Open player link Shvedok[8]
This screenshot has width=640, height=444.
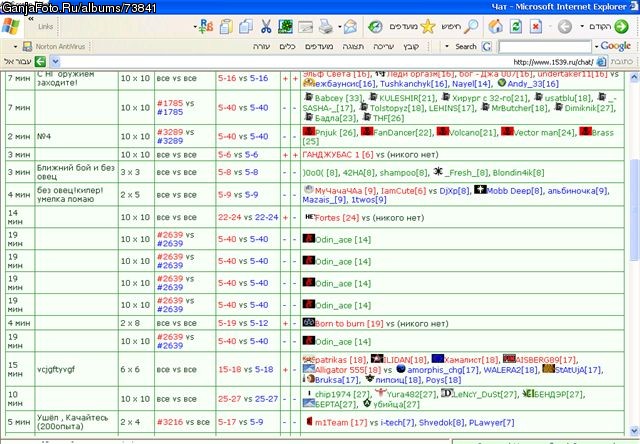(442, 422)
